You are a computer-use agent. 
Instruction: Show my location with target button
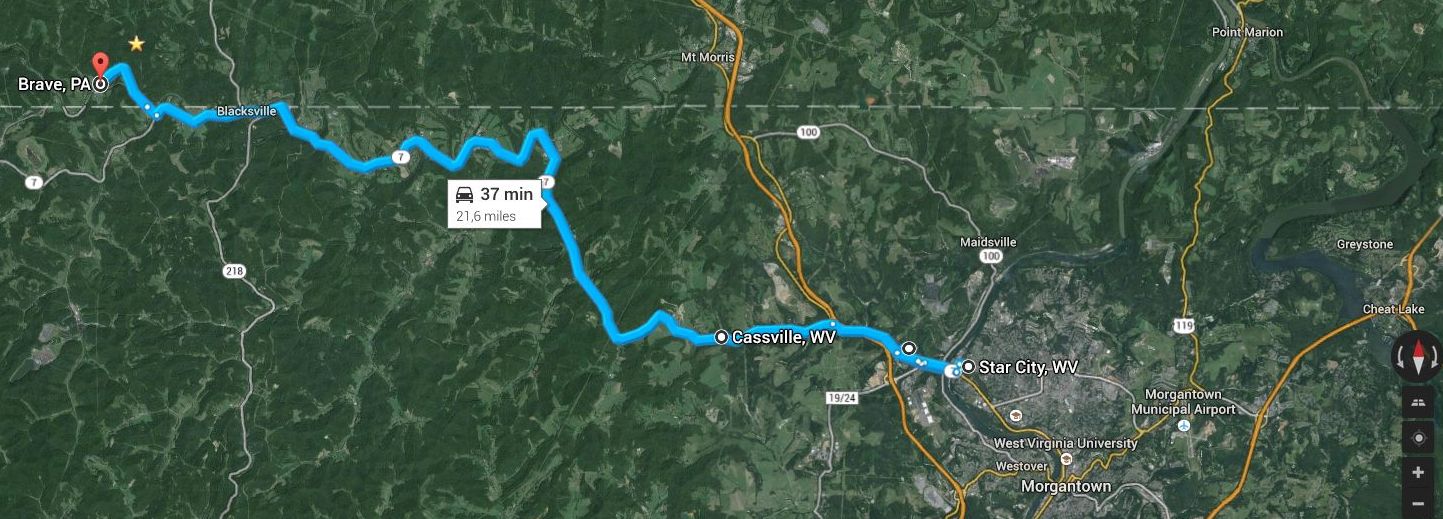click(x=1418, y=437)
